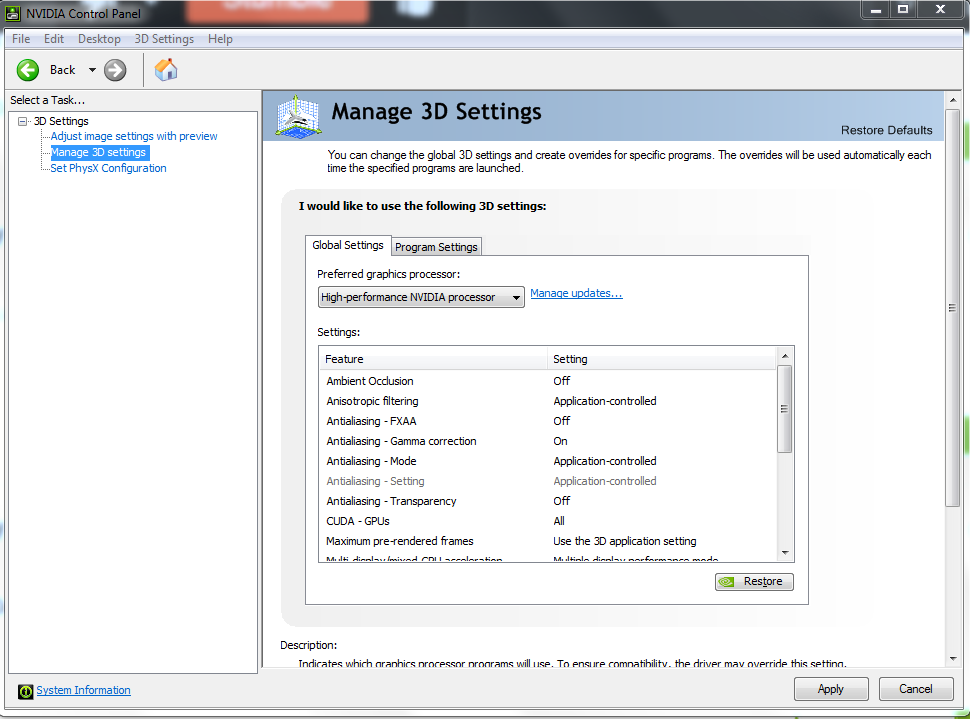Click Use the 3D application setting value
Viewport: 970px width, 719px height.
tap(624, 541)
